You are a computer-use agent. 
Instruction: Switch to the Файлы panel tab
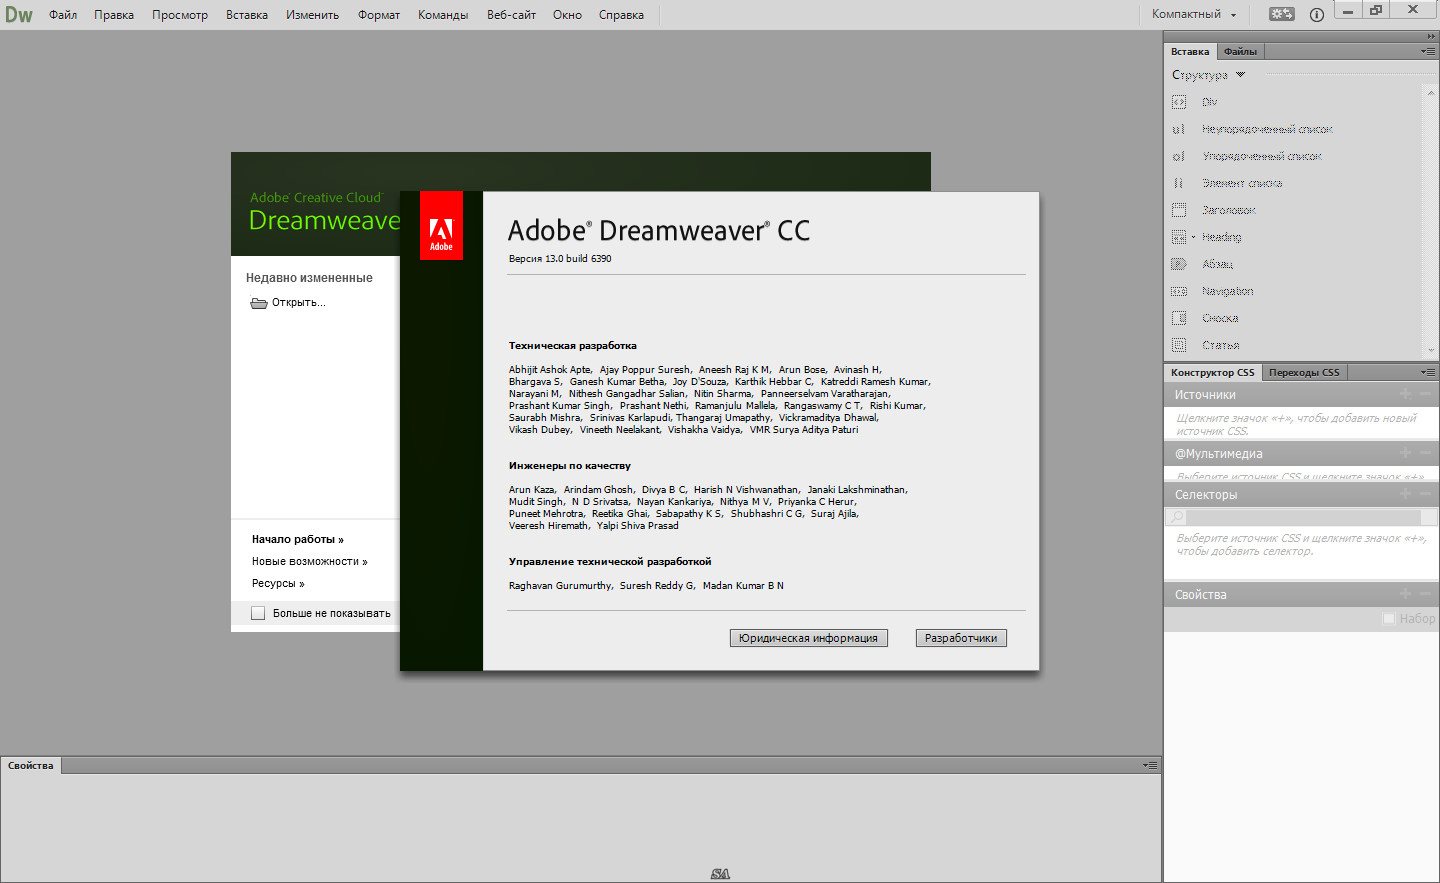tap(1240, 51)
